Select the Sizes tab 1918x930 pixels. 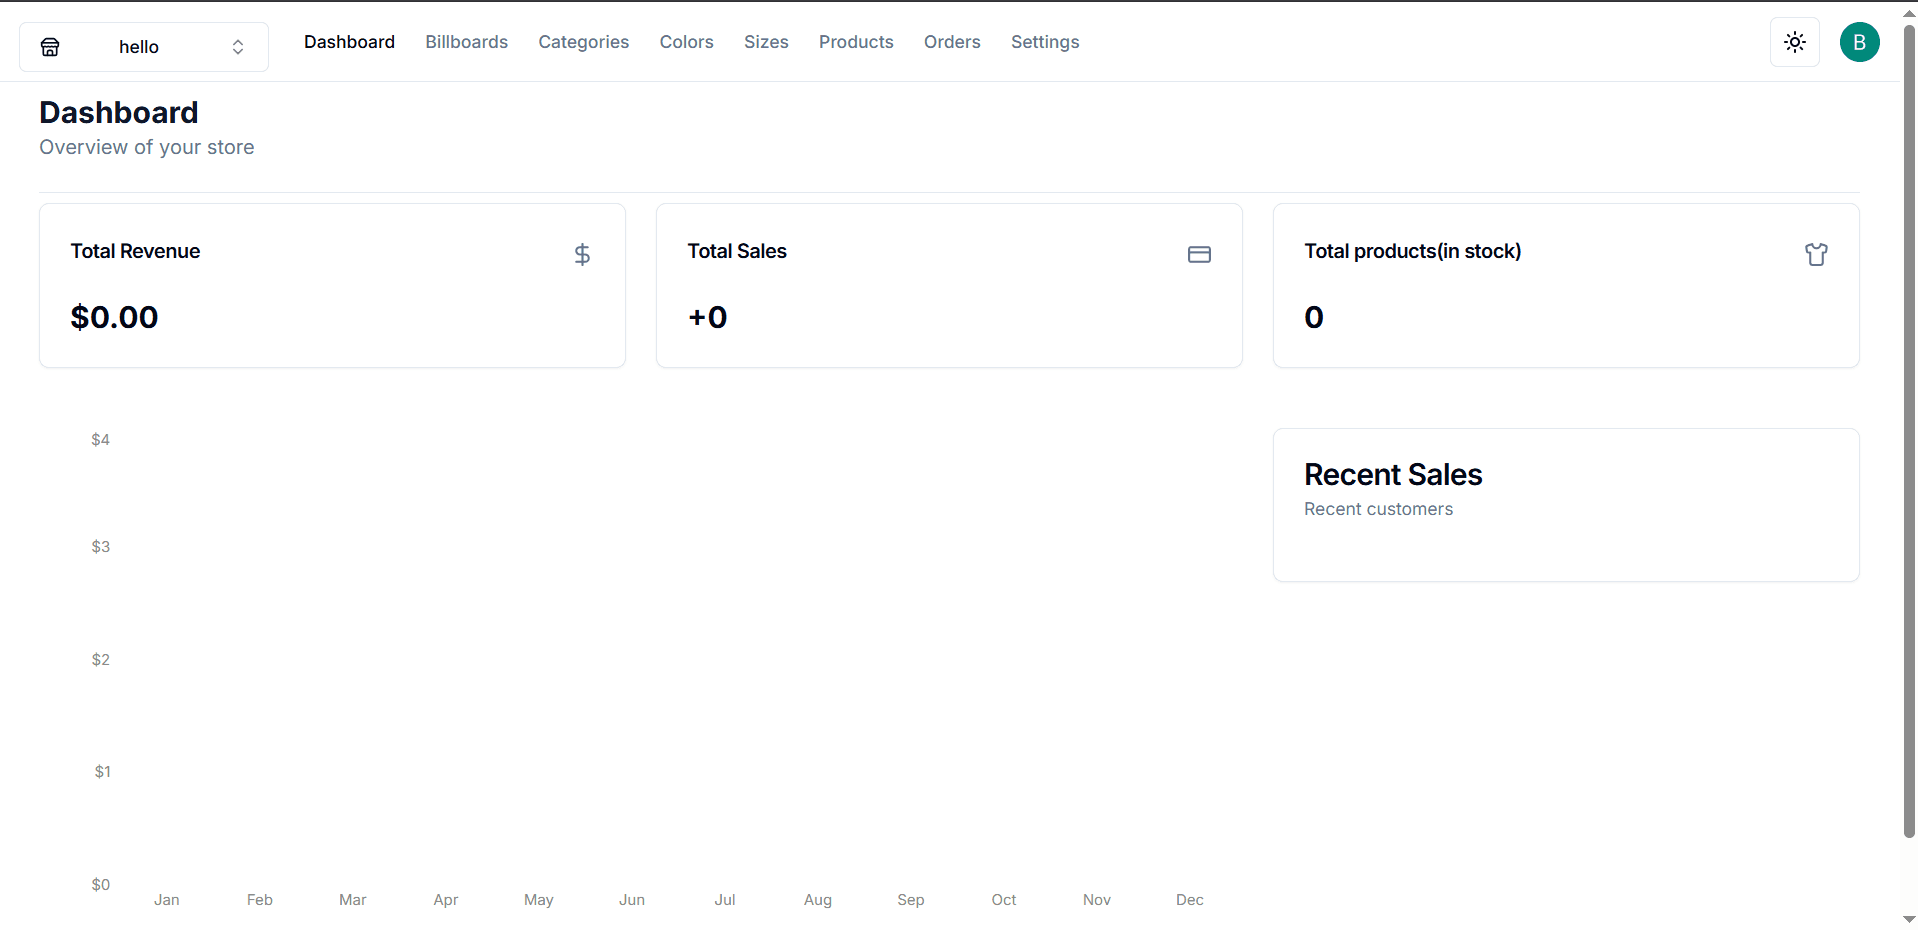(x=766, y=42)
